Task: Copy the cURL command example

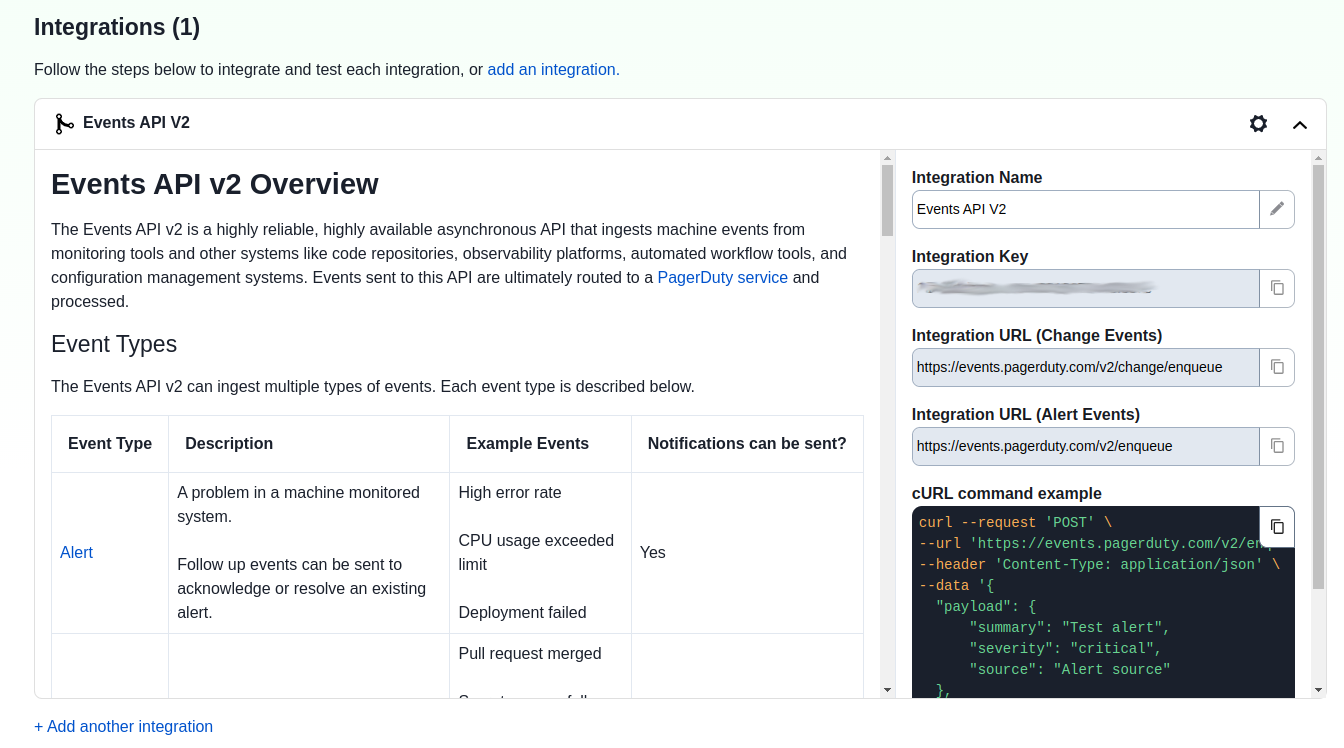Action: tap(1277, 527)
